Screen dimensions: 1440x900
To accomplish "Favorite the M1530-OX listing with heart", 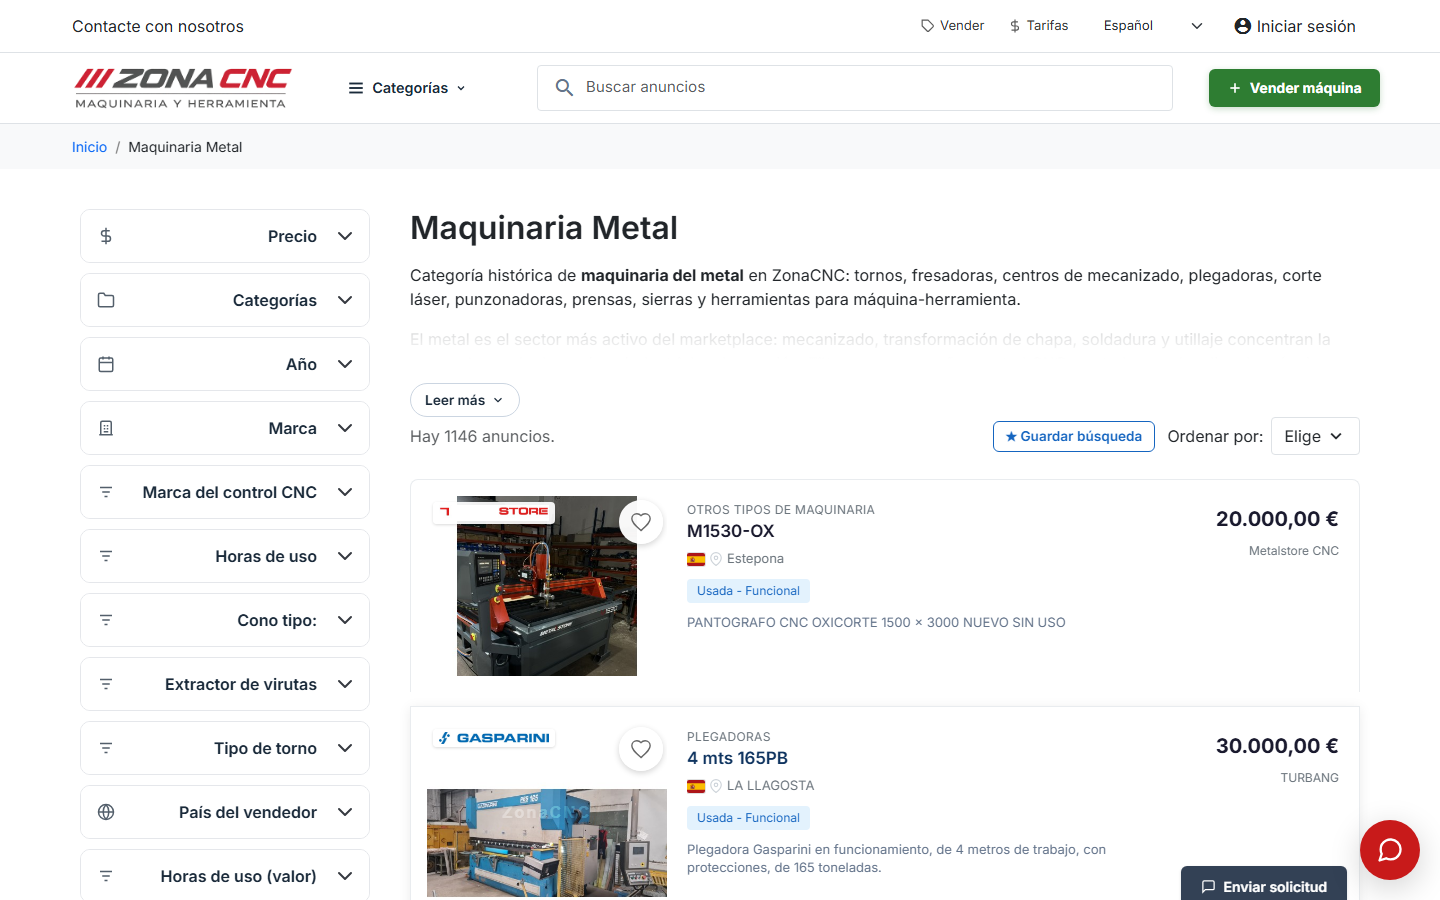I will (641, 522).
